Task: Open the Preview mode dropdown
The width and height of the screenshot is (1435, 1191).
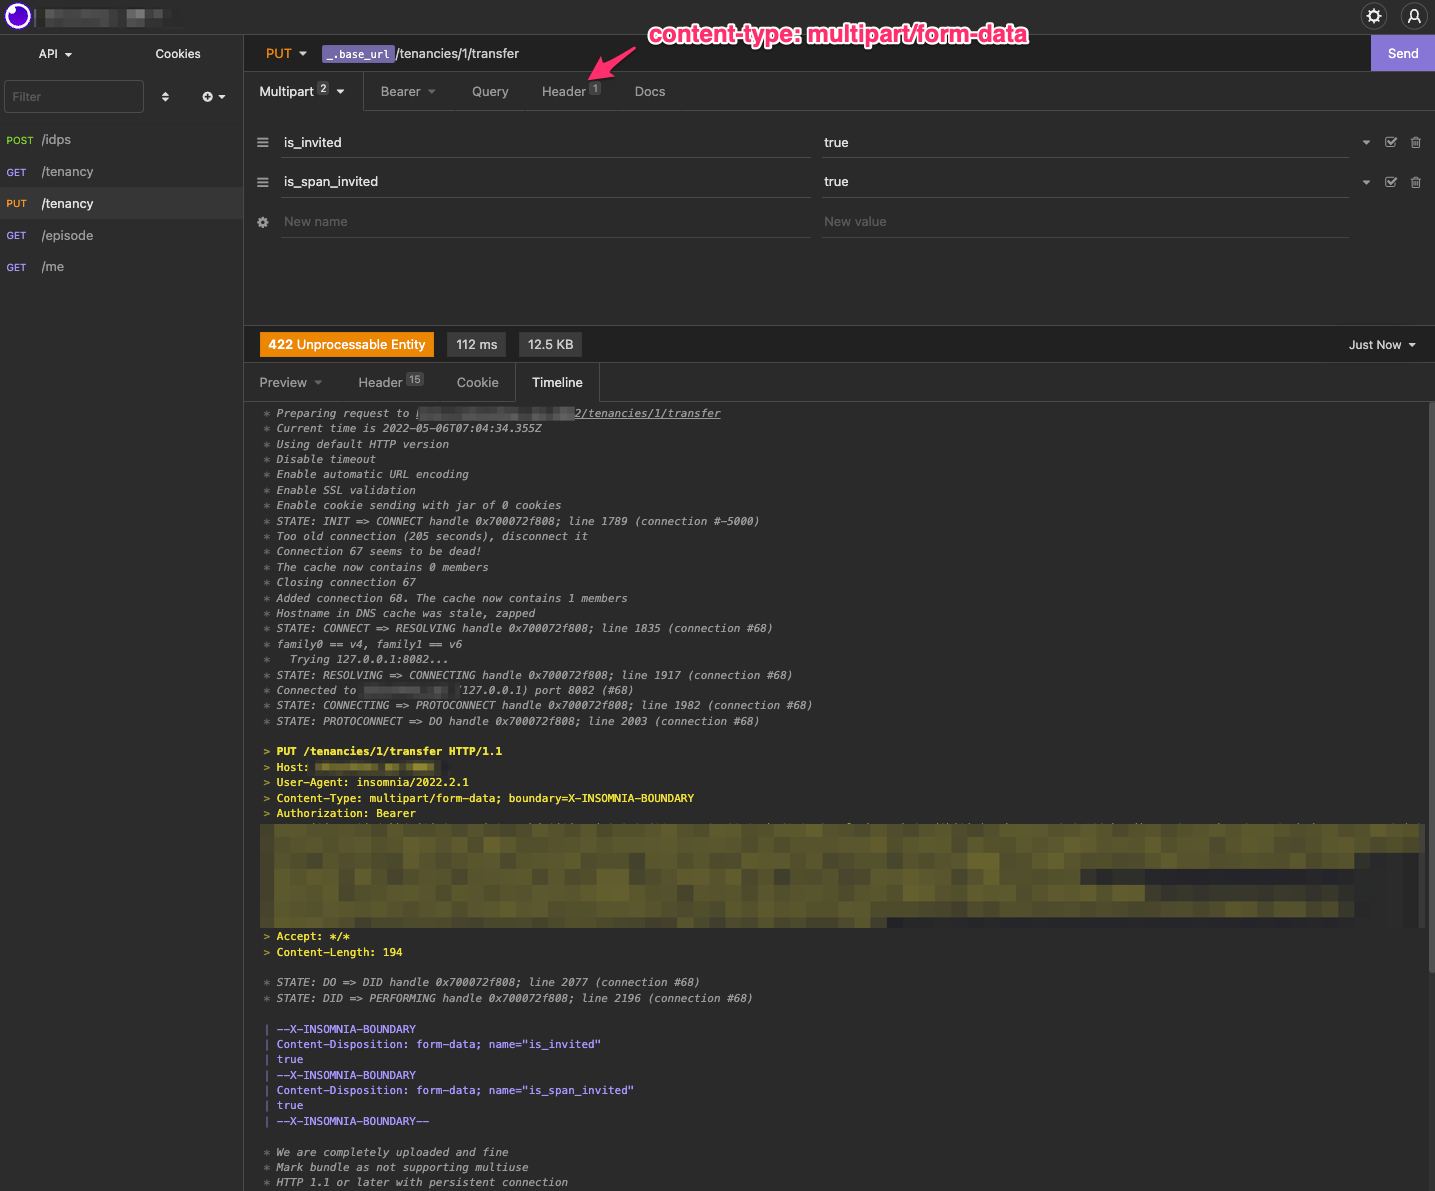Action: tap(291, 383)
